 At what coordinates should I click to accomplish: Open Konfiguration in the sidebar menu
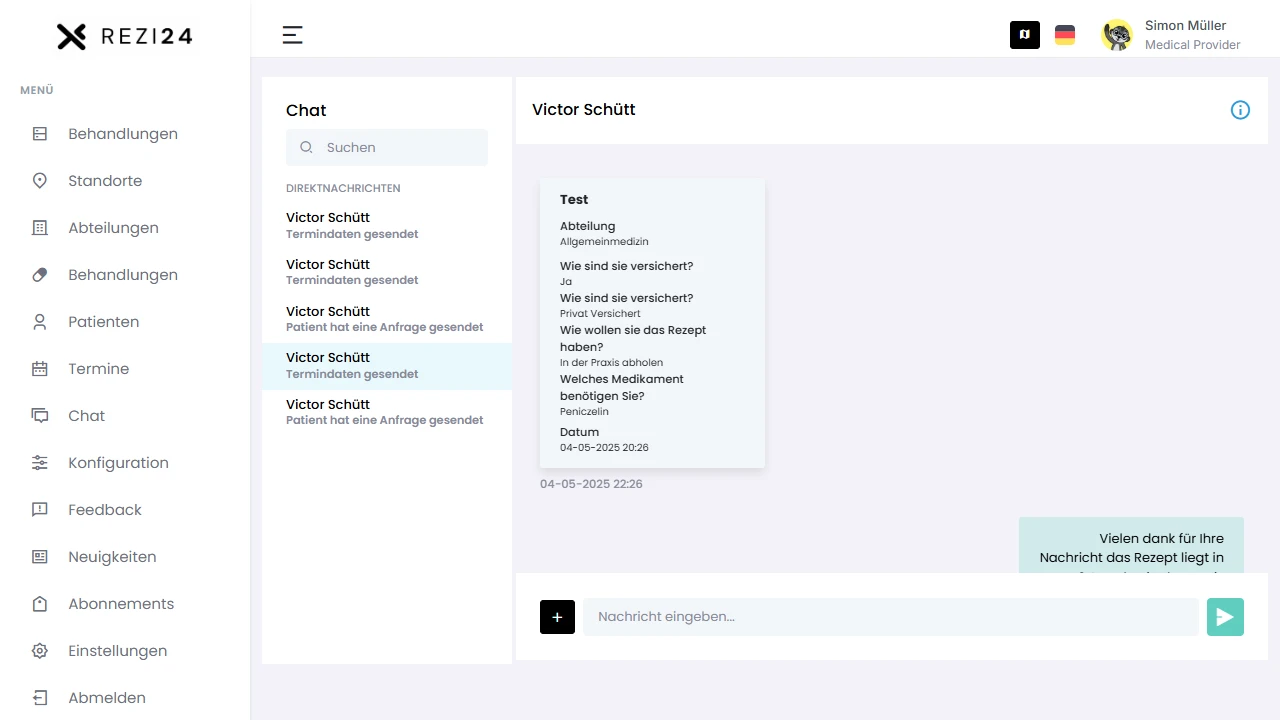pyautogui.click(x=118, y=463)
